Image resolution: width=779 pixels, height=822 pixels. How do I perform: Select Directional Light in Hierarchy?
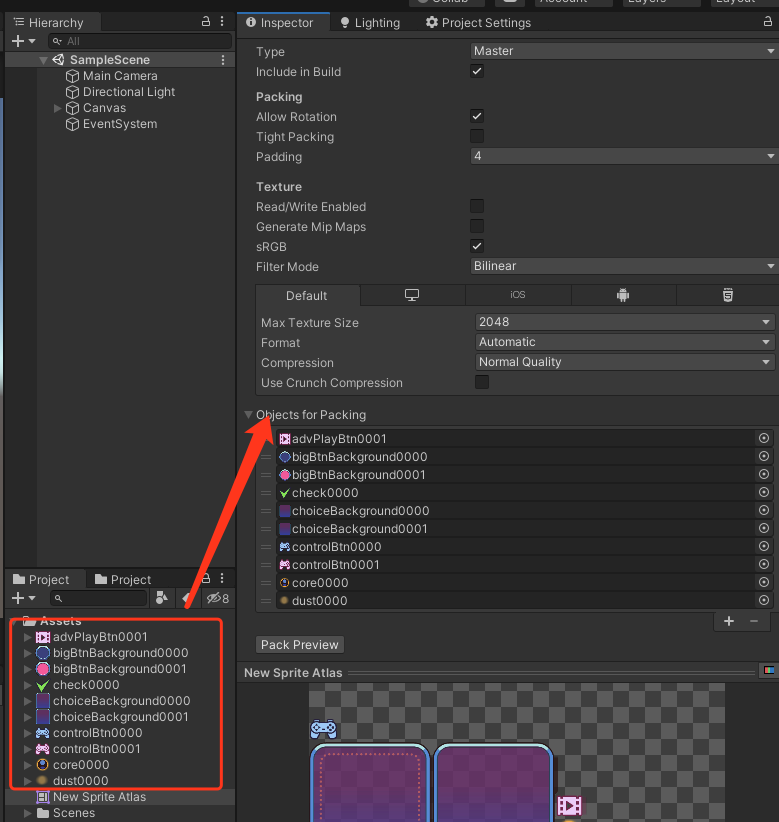pyautogui.click(x=129, y=92)
